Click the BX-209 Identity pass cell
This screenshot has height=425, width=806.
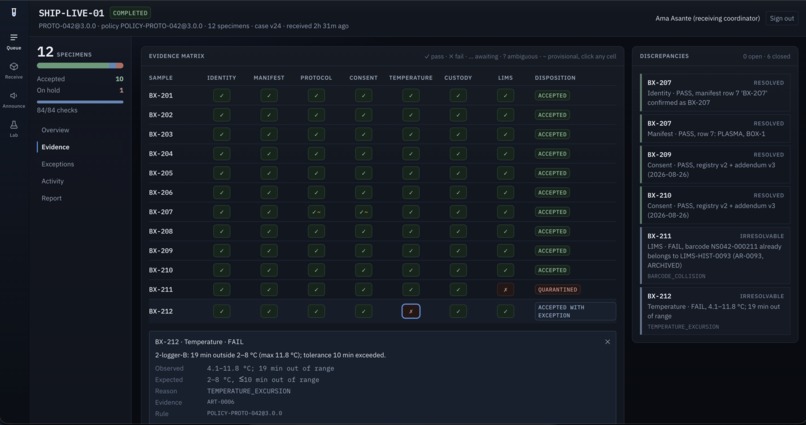click(x=222, y=251)
